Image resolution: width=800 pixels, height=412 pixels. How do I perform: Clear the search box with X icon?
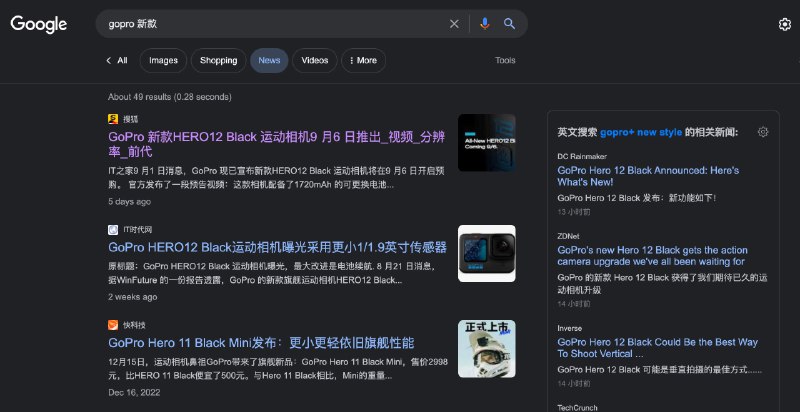[x=454, y=24]
